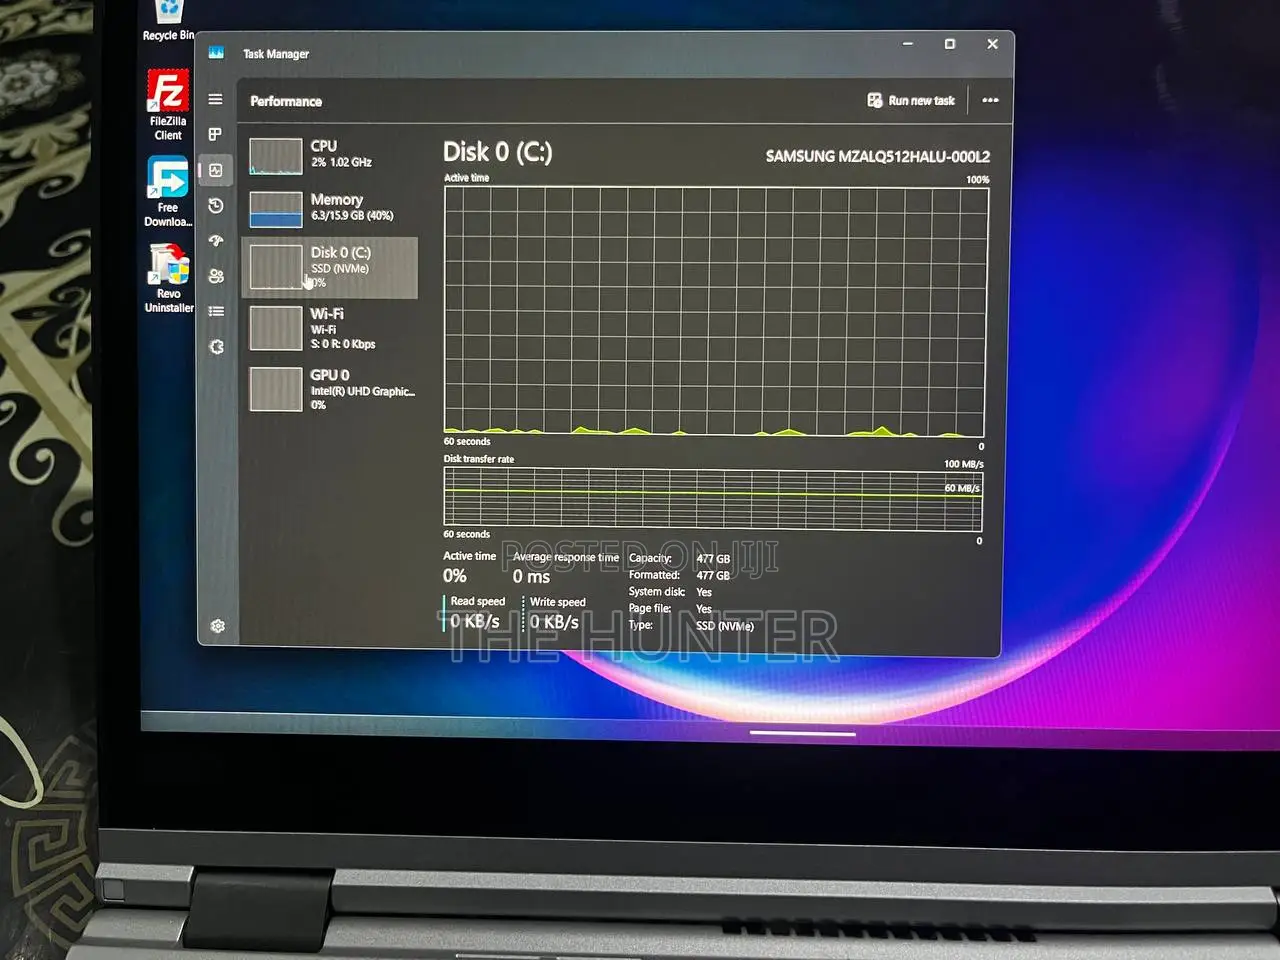Viewport: 1280px width, 960px height.
Task: Click the CPU mini graph thumbnail
Action: coord(276,156)
